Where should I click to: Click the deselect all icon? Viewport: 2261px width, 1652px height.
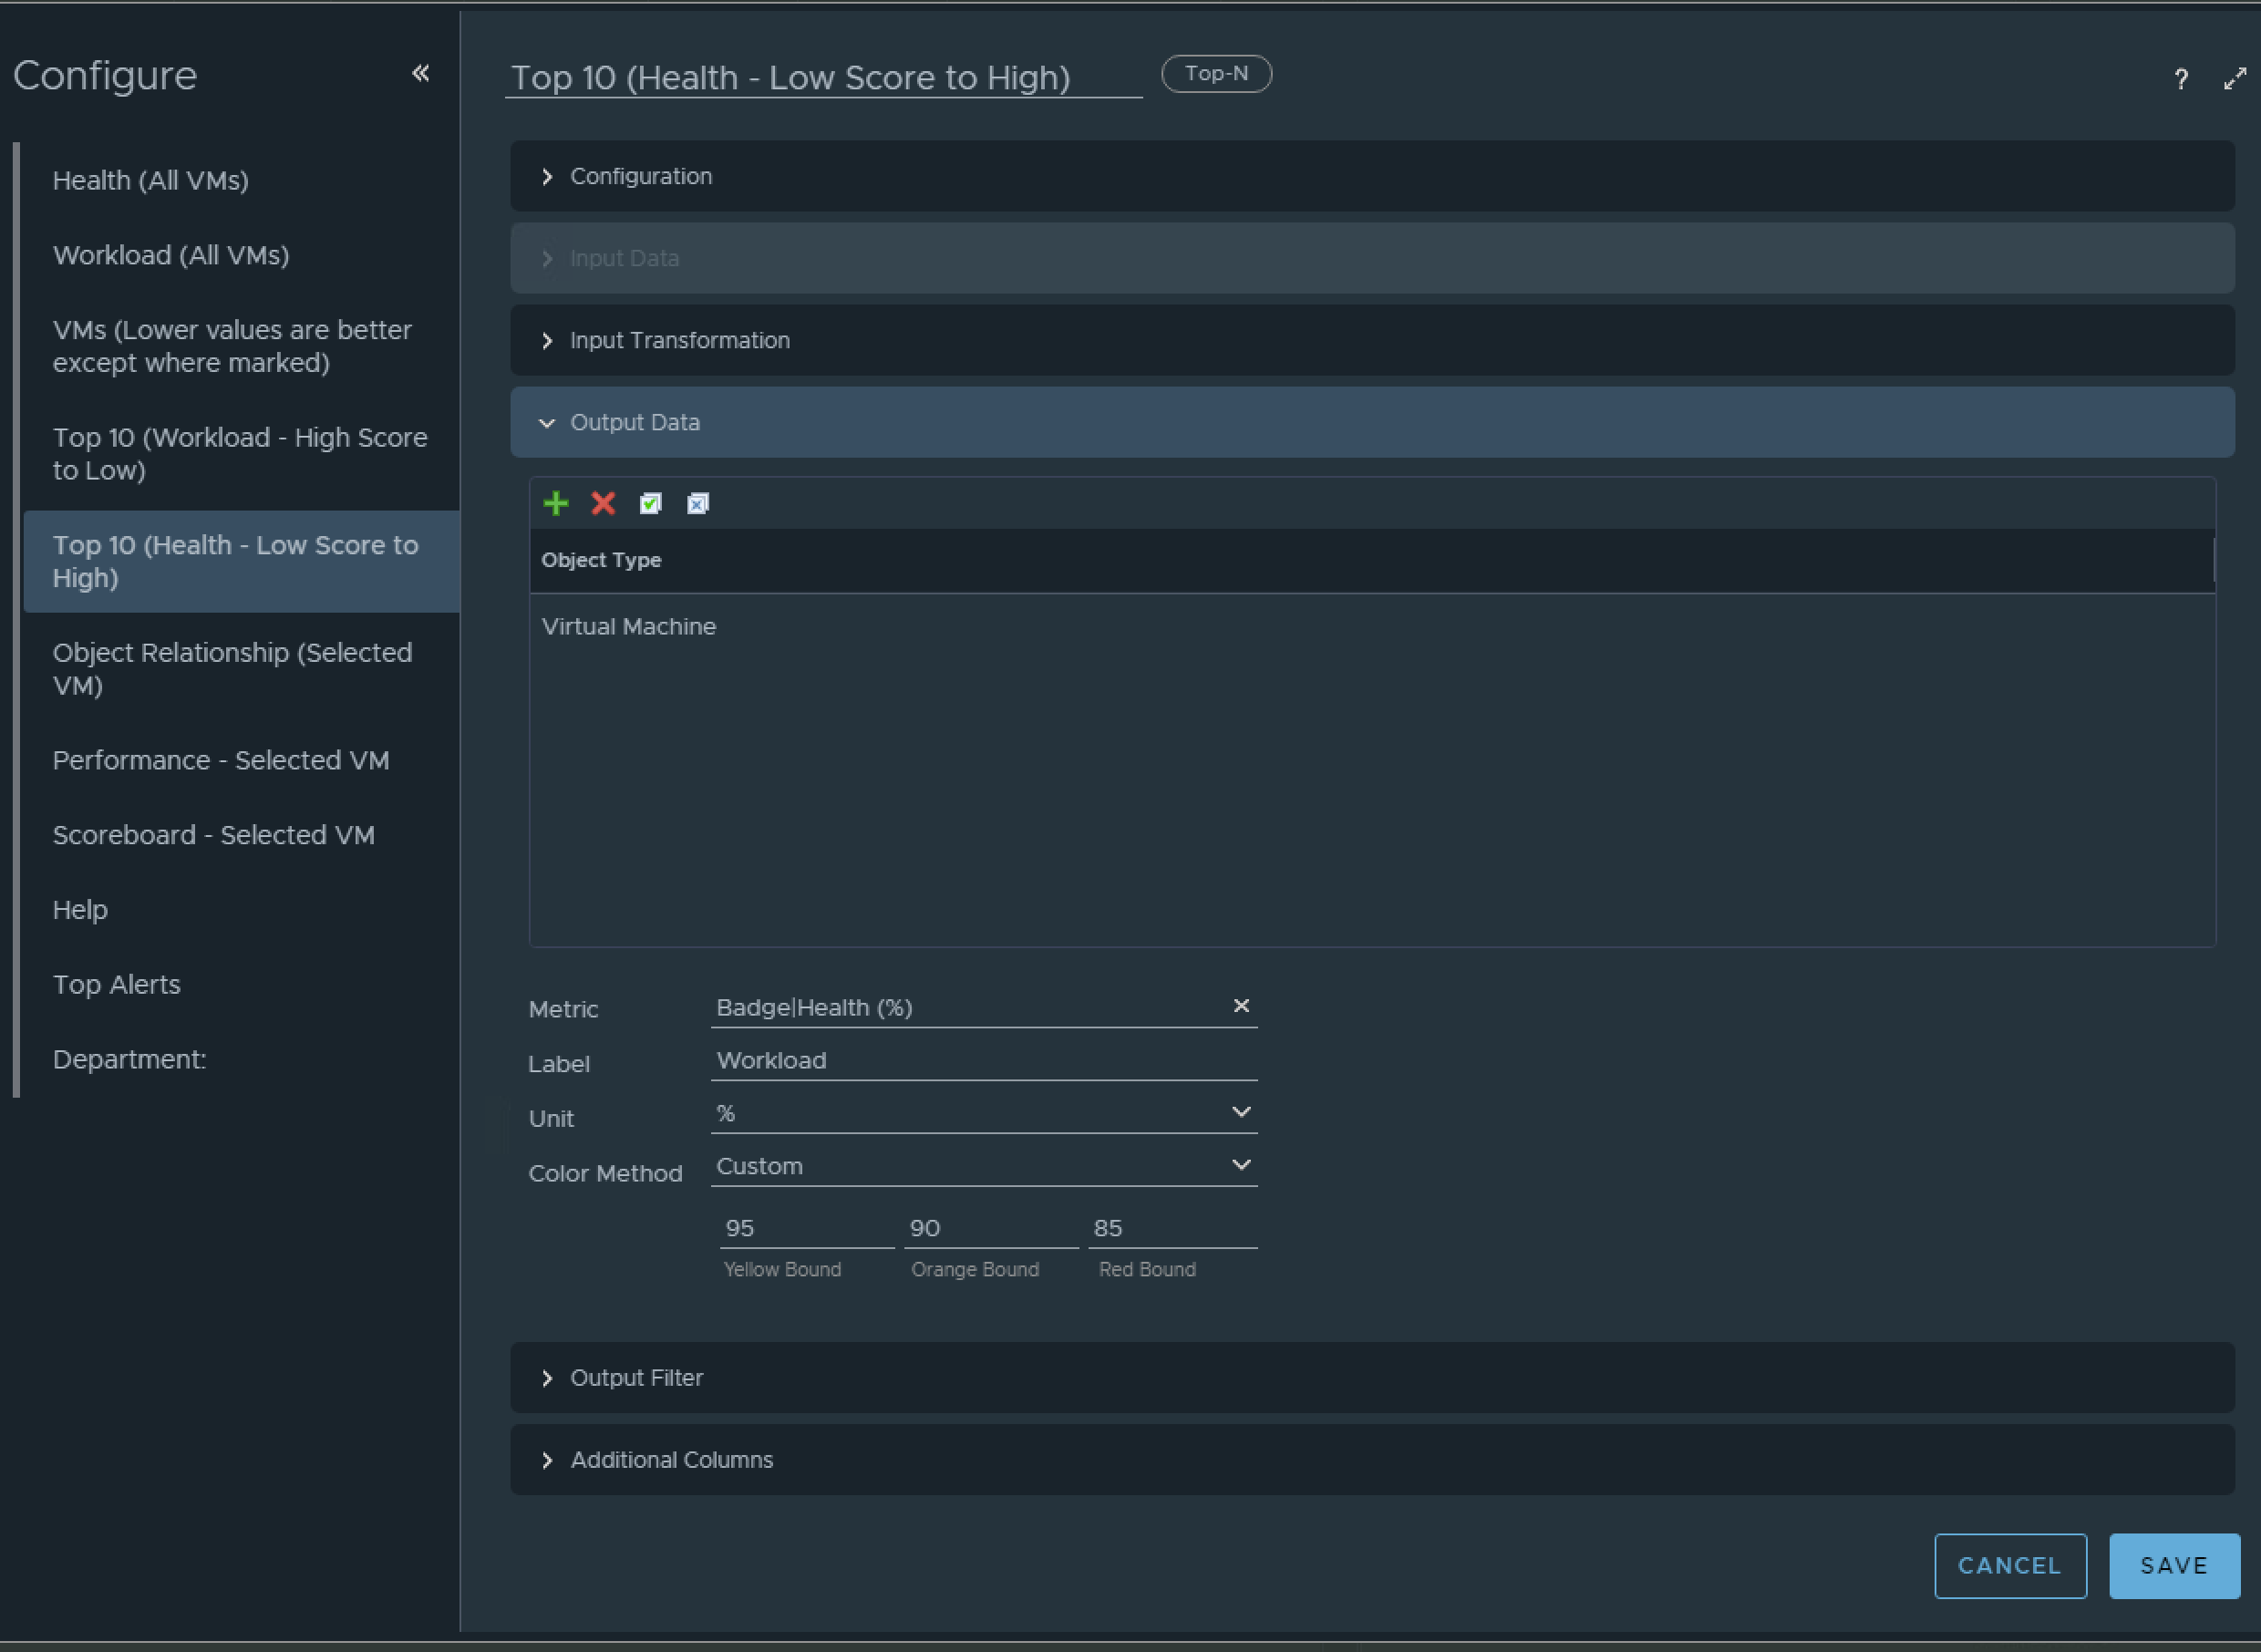tap(698, 503)
